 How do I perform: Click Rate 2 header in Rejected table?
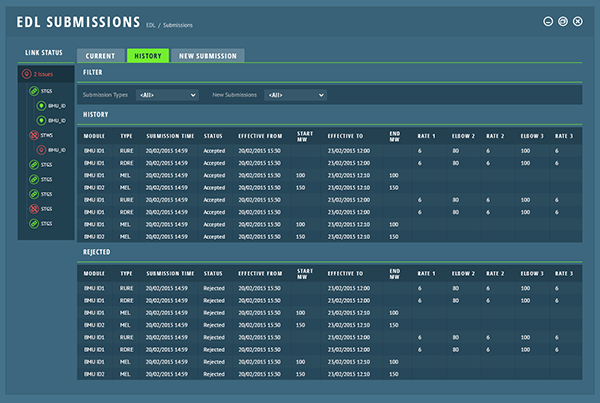point(495,273)
